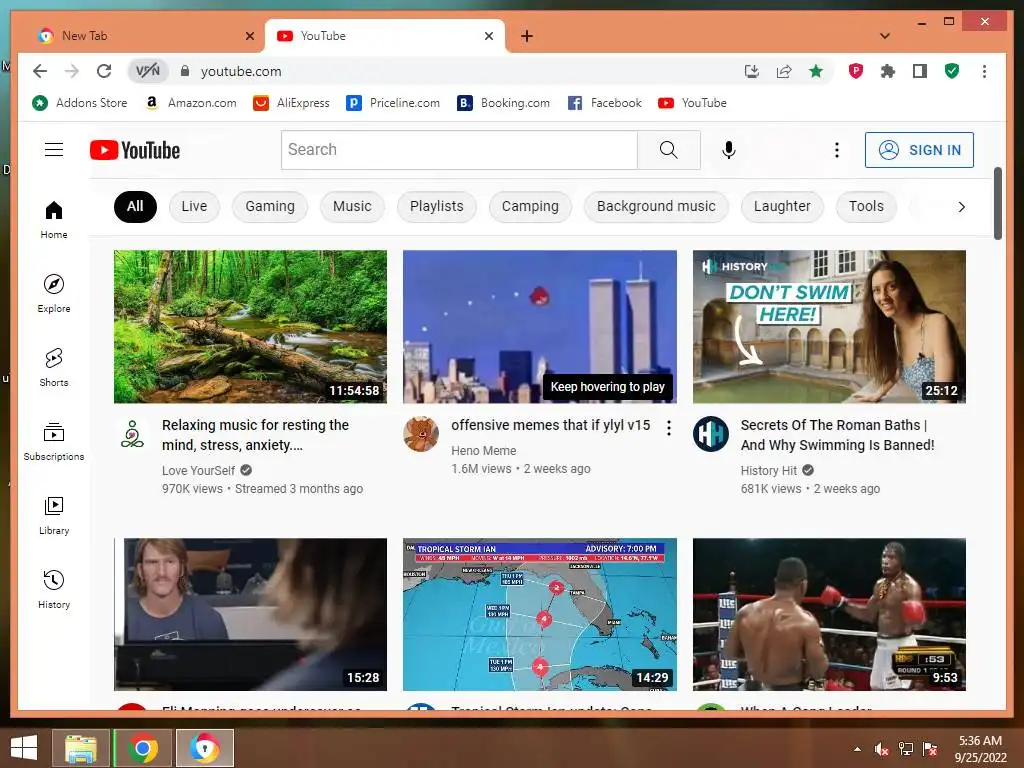Image resolution: width=1024 pixels, height=768 pixels.
Task: Select the Laughter filter chip
Action: 782,206
